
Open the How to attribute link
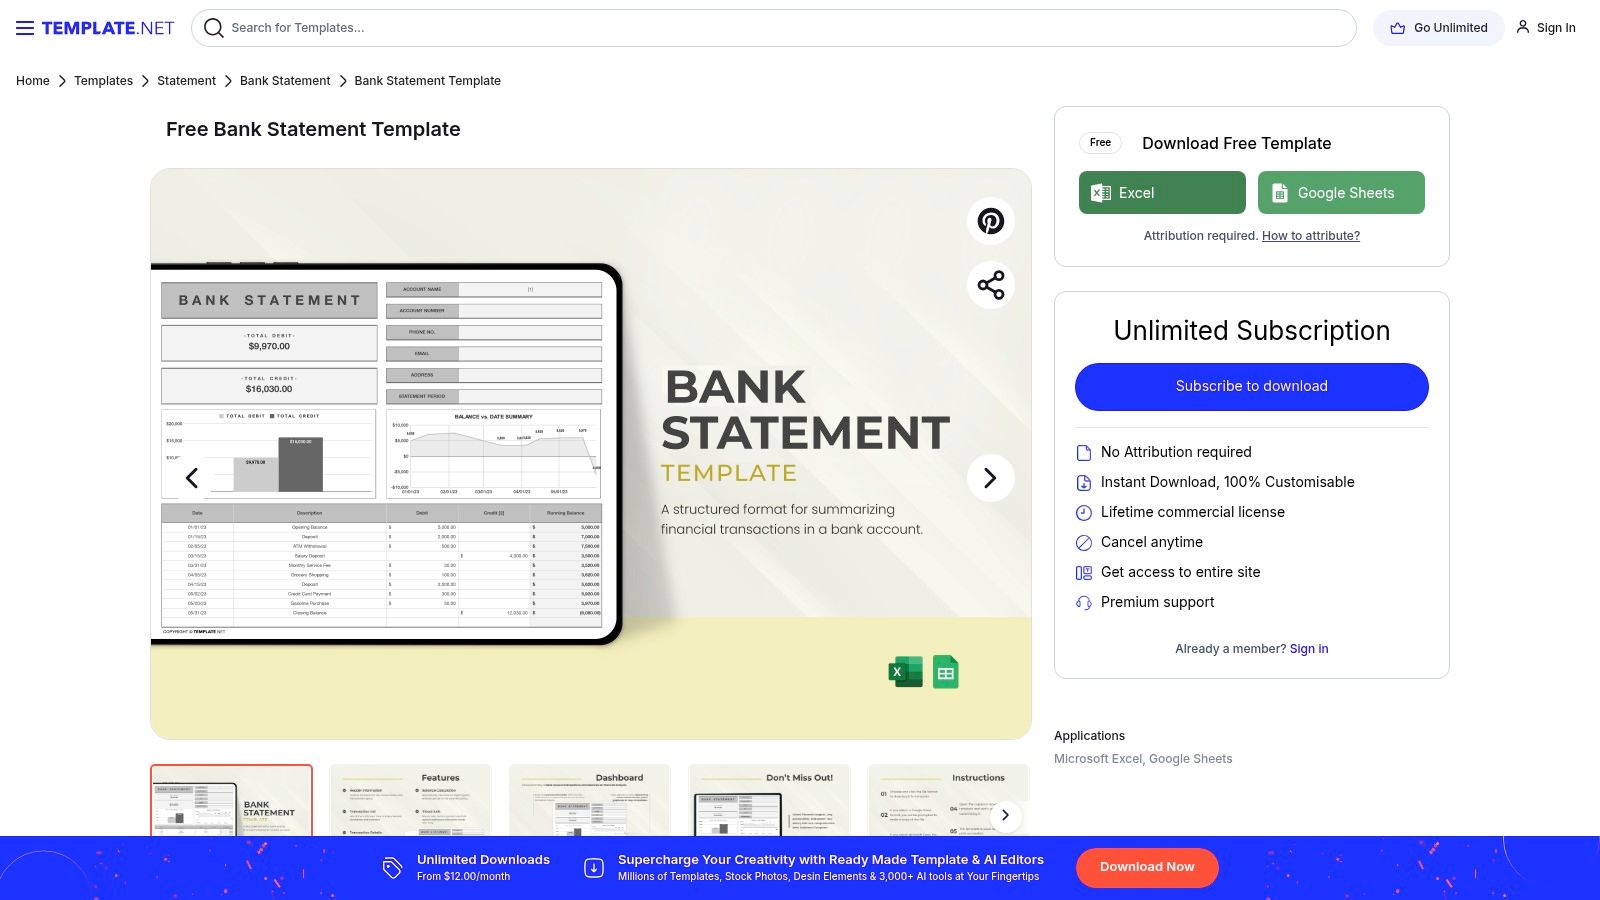tap(1311, 236)
